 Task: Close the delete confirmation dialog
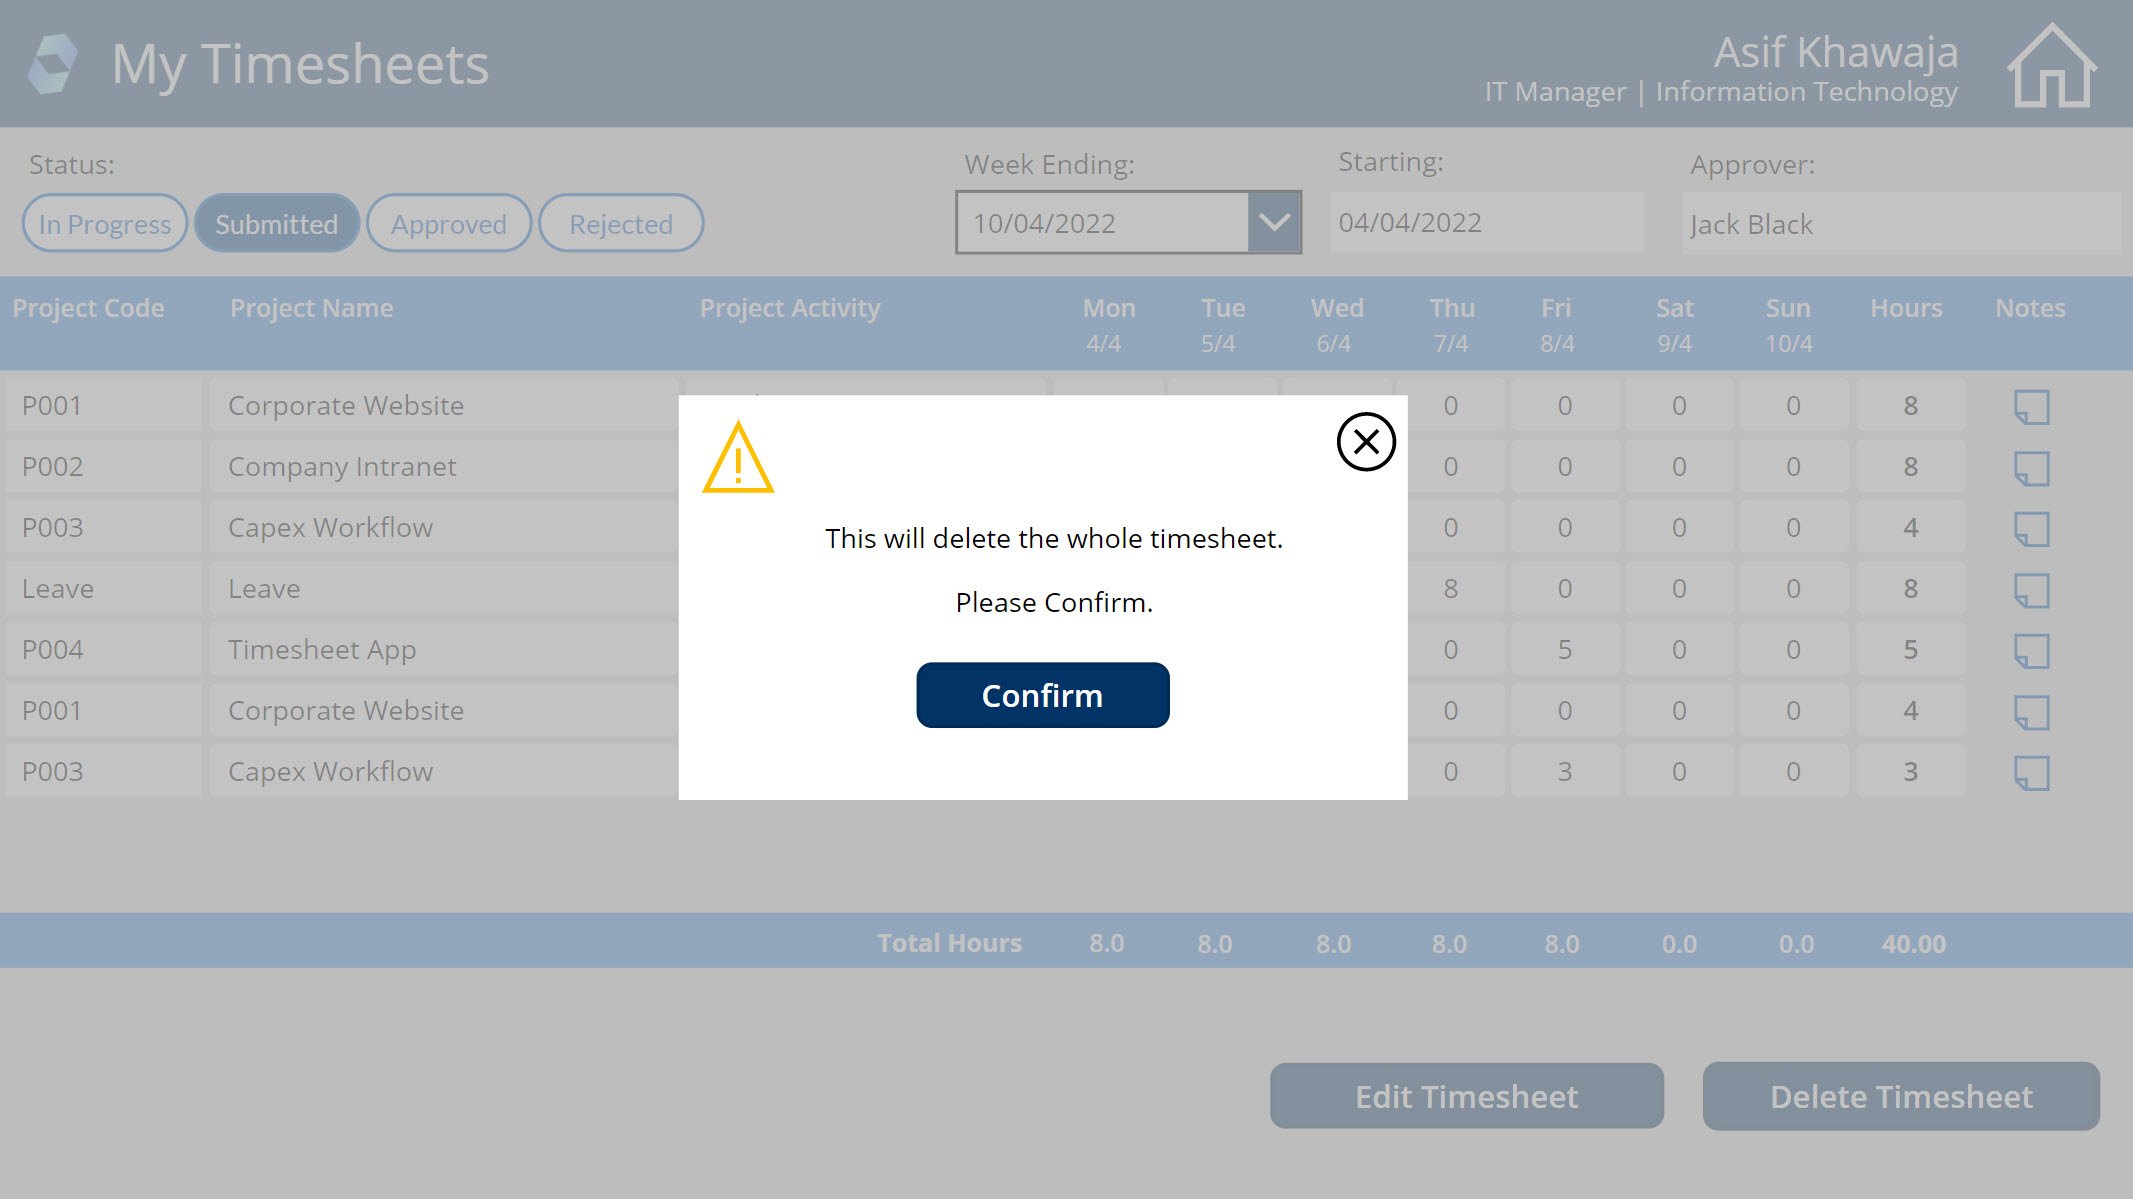click(x=1365, y=442)
